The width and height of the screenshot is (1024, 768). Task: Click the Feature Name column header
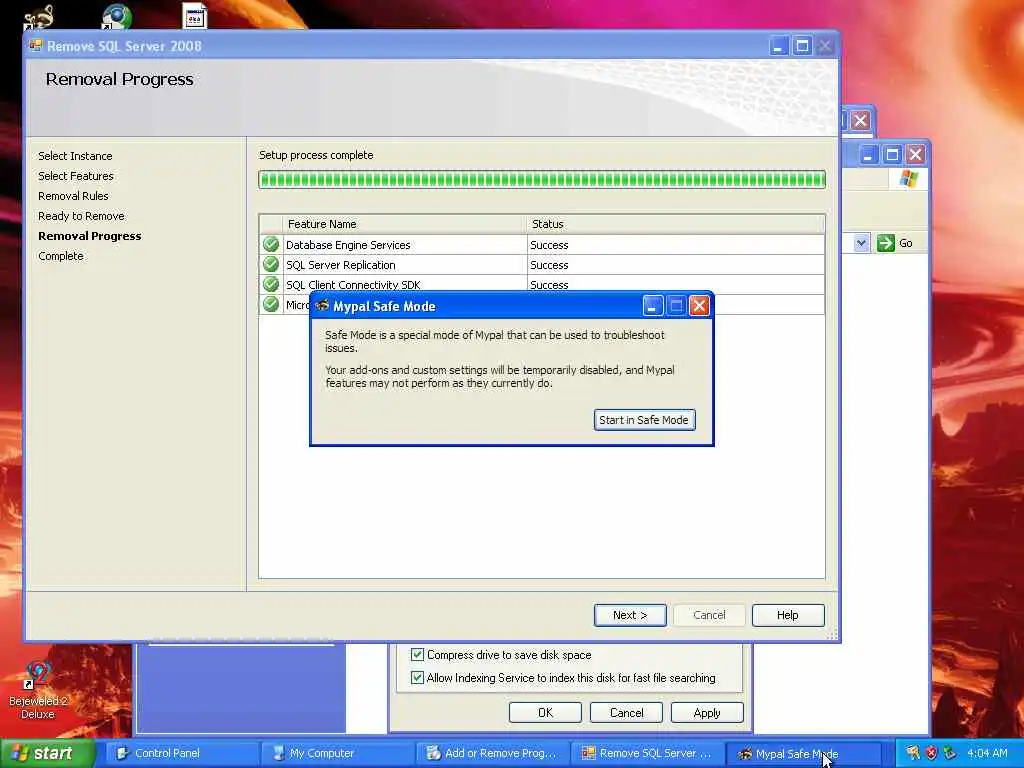click(404, 224)
